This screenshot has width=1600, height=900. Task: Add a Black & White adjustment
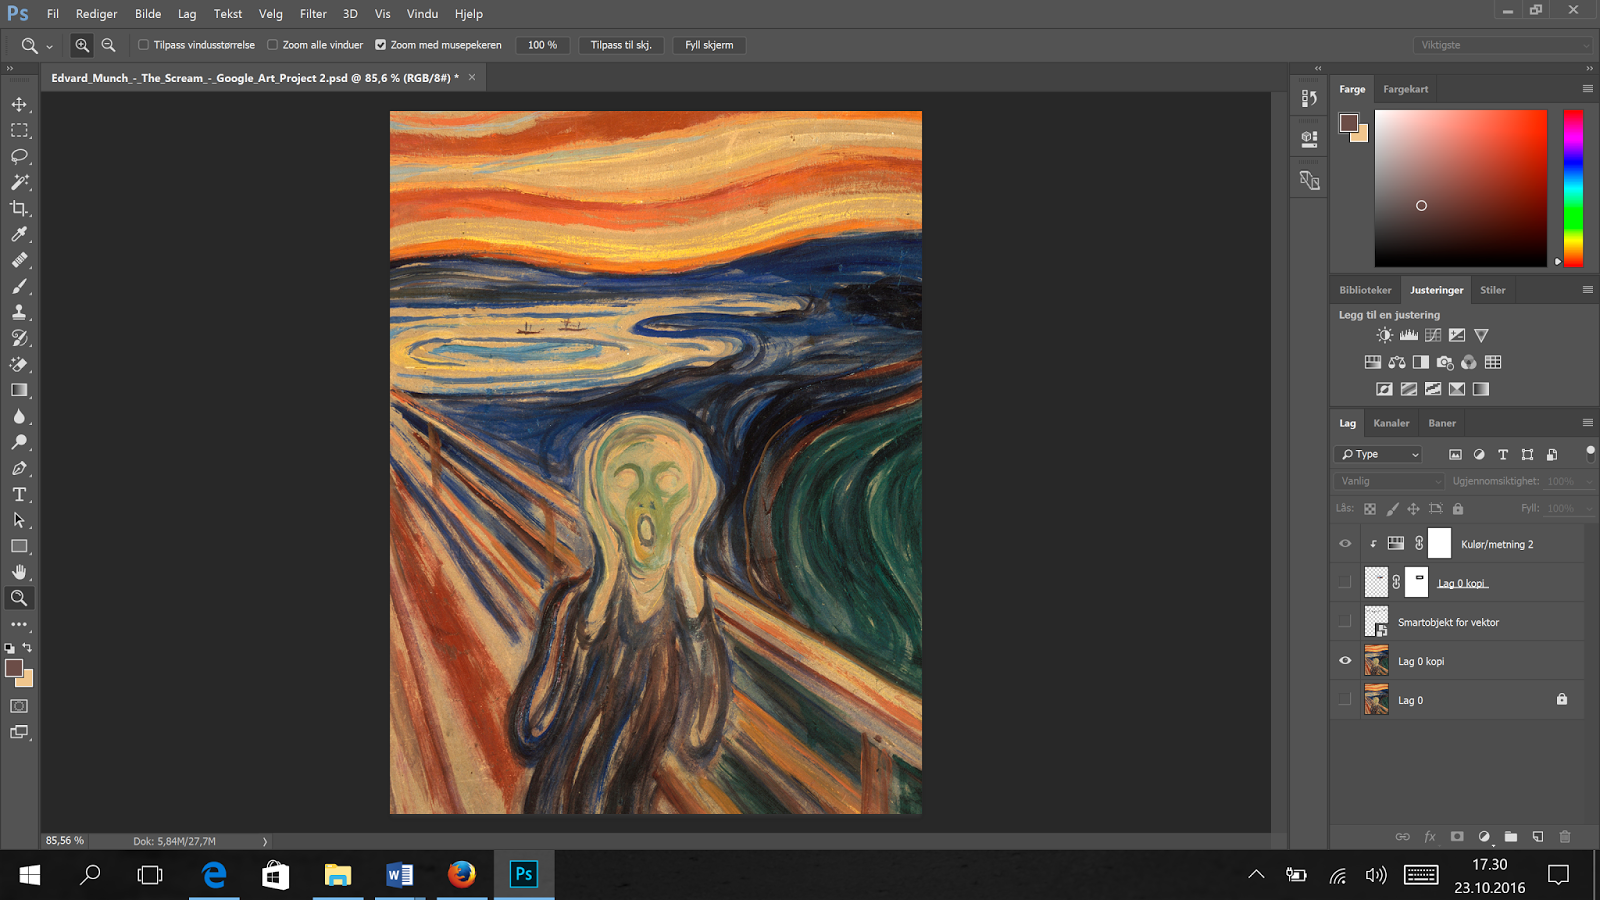(x=1421, y=362)
